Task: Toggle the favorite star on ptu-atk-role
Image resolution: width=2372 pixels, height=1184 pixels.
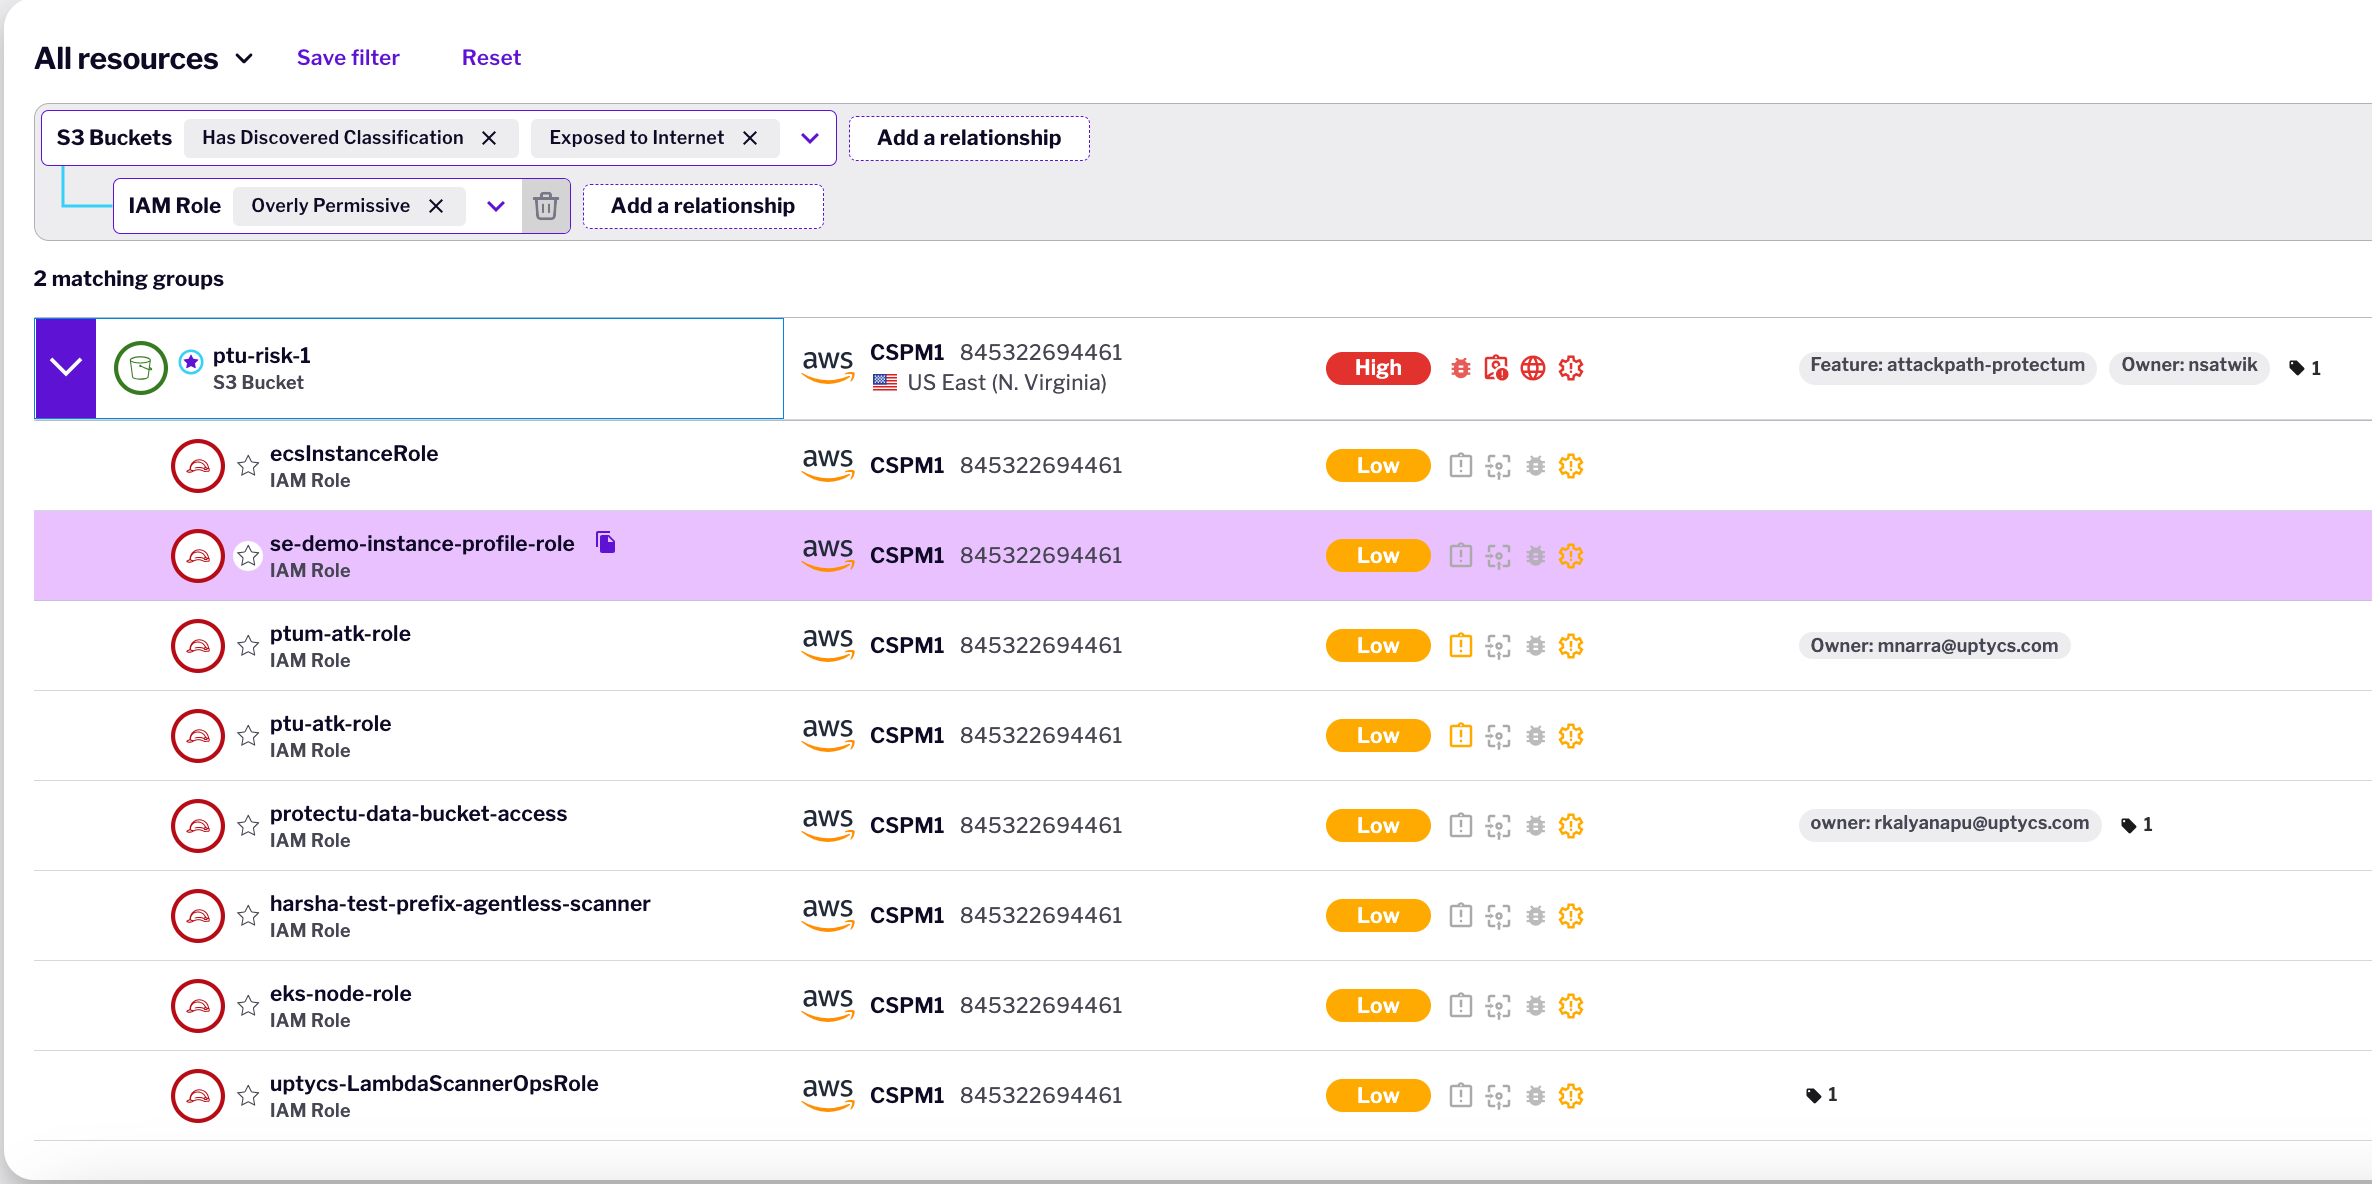Action: click(248, 735)
